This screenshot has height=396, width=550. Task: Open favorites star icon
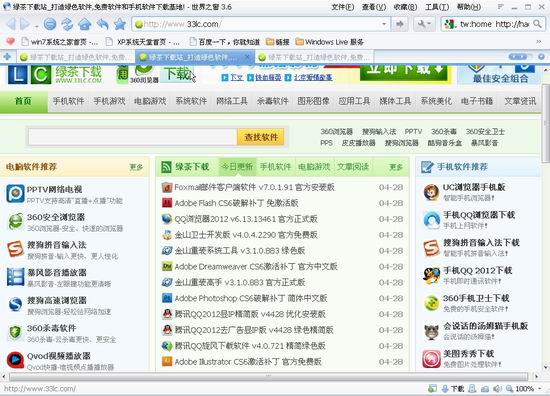click(120, 24)
